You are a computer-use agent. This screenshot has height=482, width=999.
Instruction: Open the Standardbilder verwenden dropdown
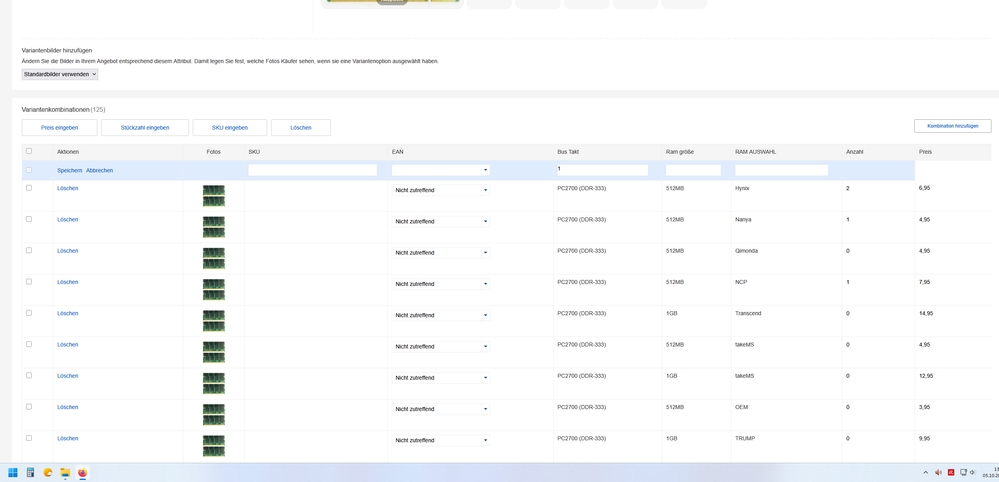tap(60, 74)
